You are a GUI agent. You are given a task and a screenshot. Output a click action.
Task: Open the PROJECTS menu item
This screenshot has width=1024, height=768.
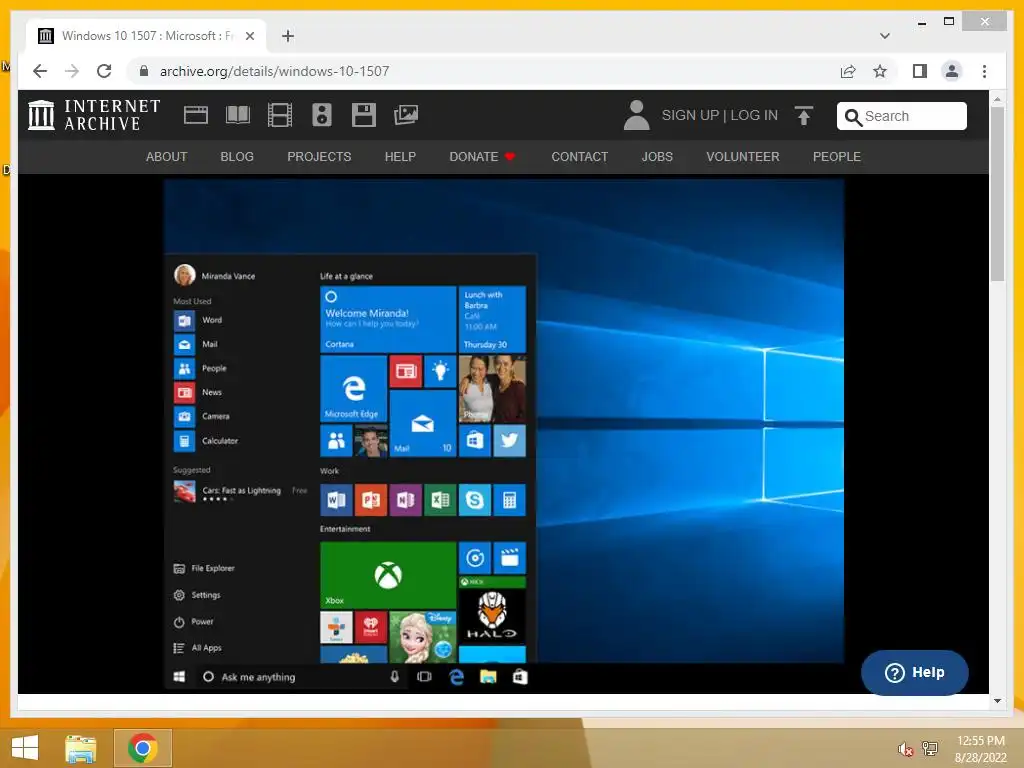point(319,157)
